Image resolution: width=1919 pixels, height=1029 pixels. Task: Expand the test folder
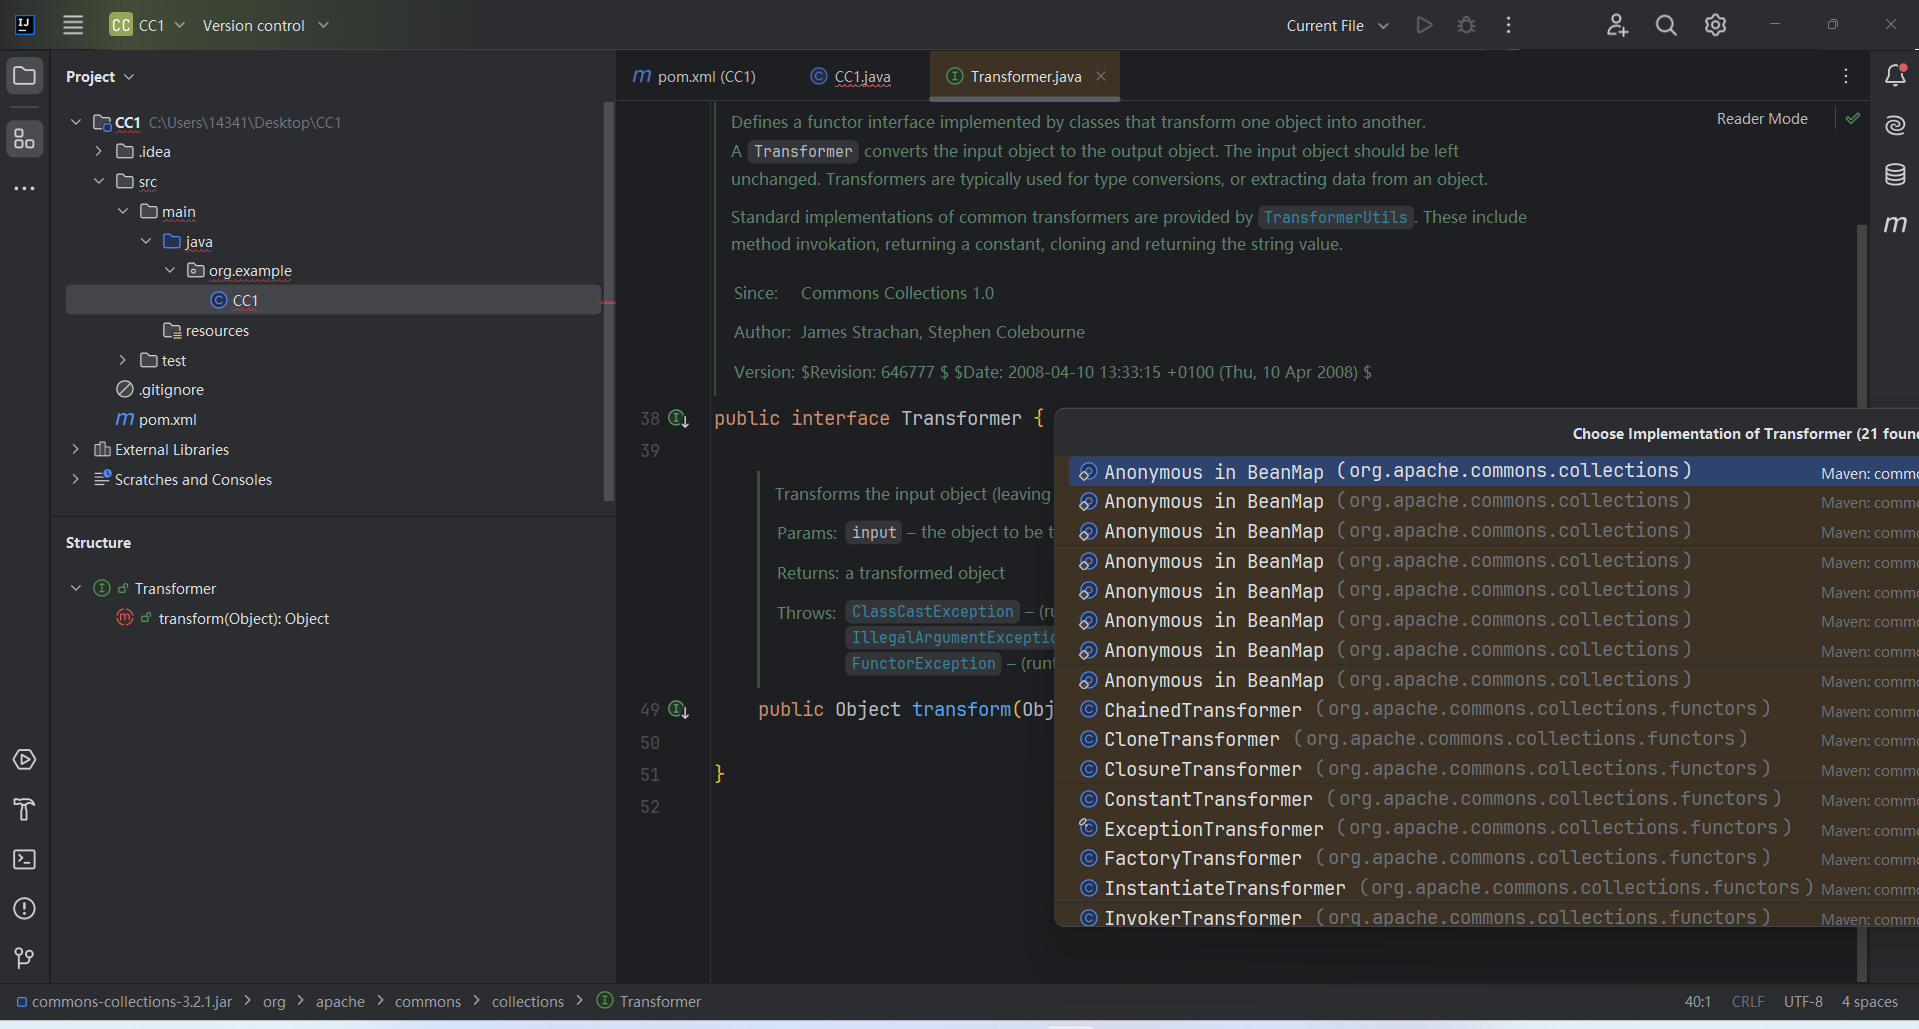coord(122,360)
